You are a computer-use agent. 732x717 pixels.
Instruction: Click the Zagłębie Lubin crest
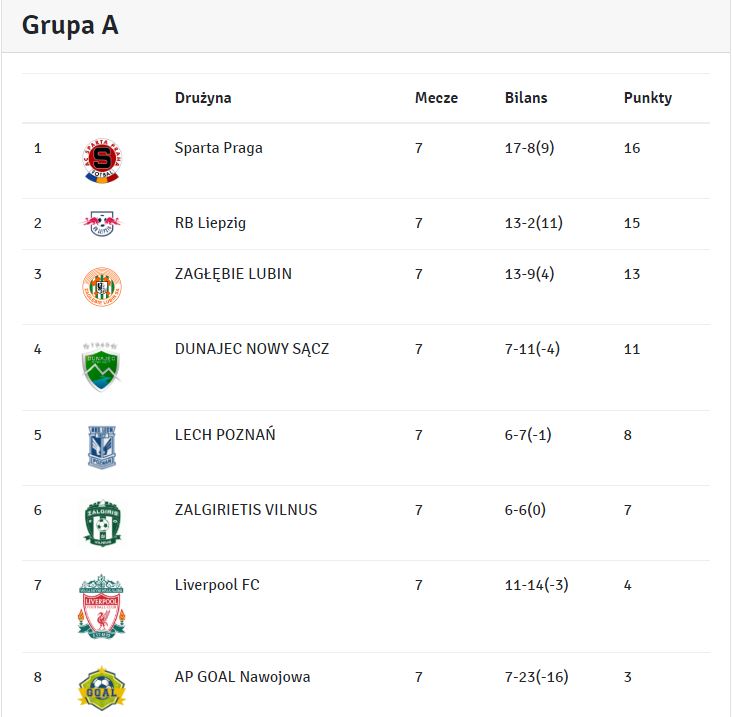click(x=102, y=287)
